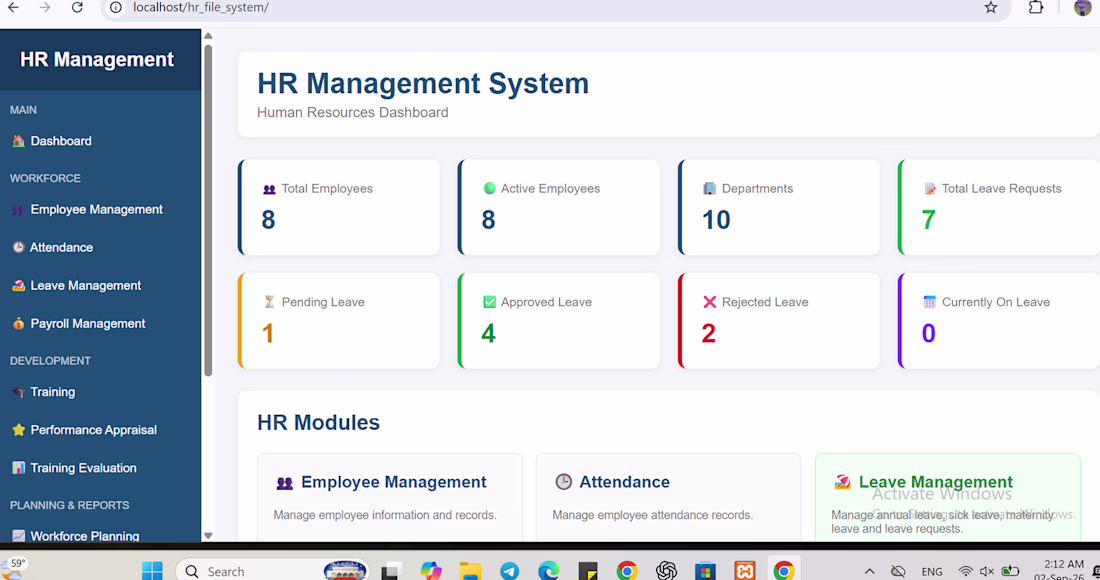Click the Currently On Leave card
Image resolution: width=1100 pixels, height=580 pixels.
[999, 321]
